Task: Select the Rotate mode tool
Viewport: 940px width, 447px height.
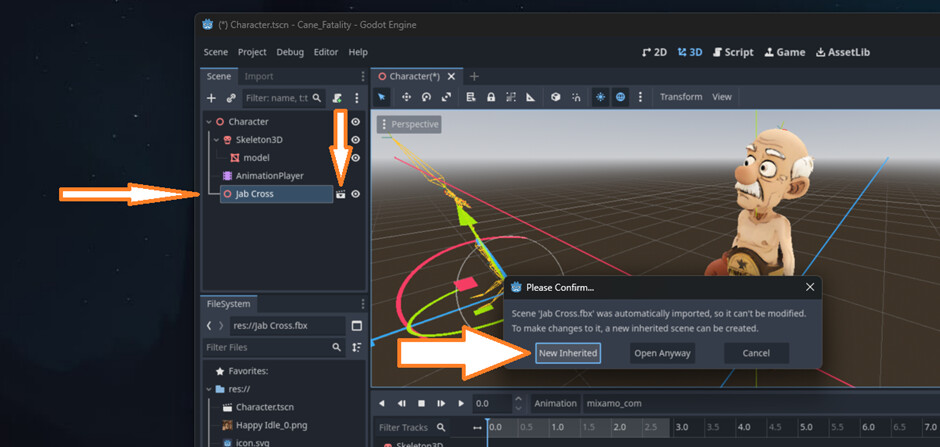Action: (x=426, y=97)
